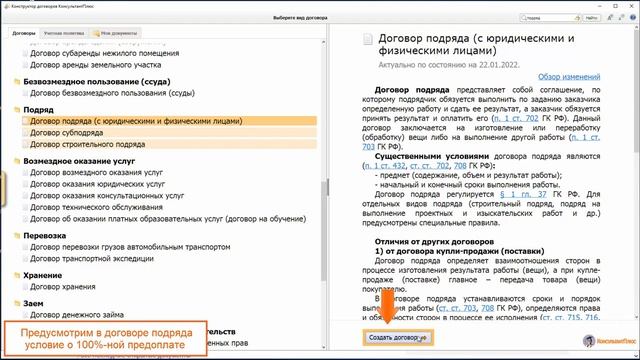This screenshot has height=360, width=640.
Task: Click the folder icon beside Хранение
Action: (17, 276)
